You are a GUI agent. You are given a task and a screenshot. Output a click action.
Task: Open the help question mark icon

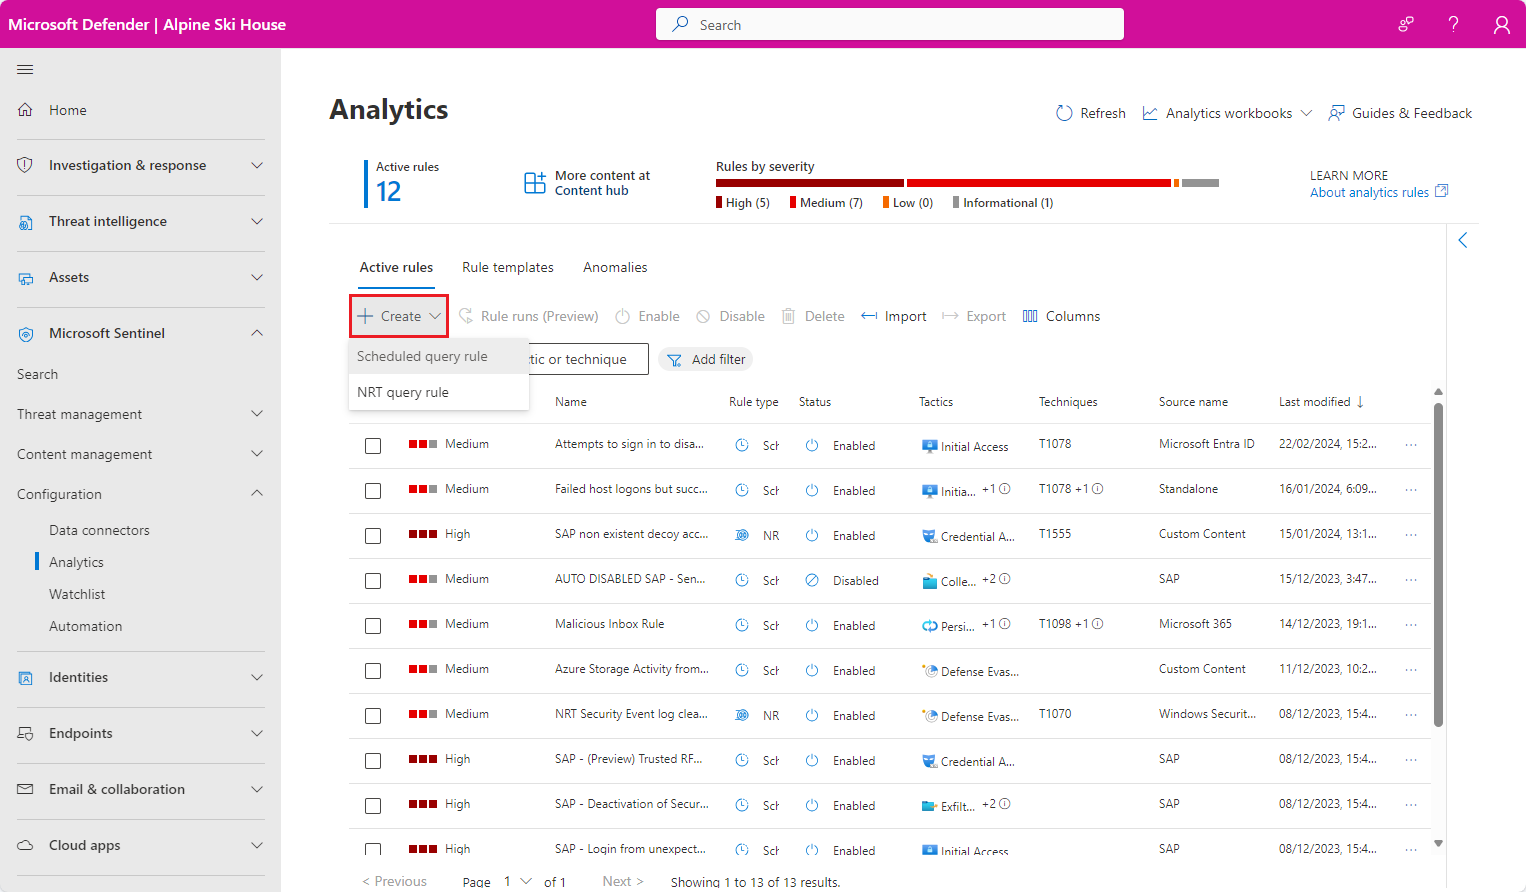[x=1454, y=24]
